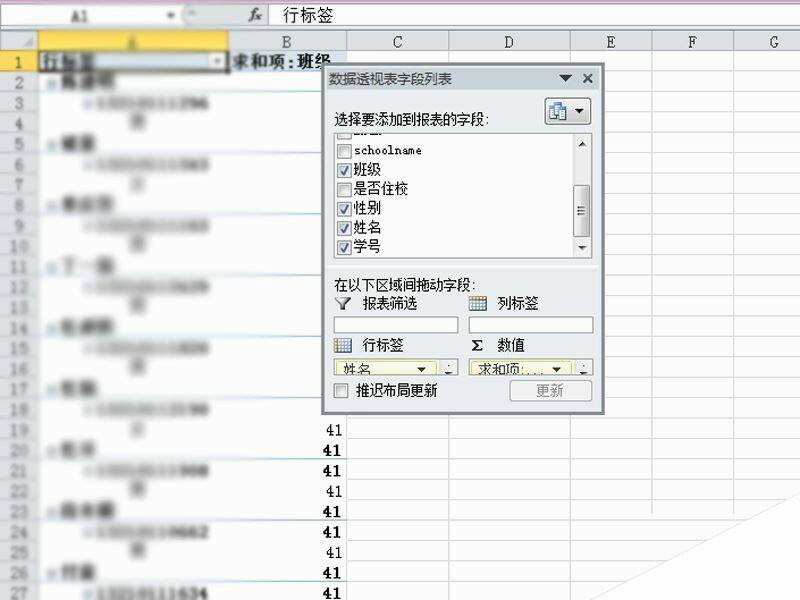Collapse the row 8 pivot group toggle

tap(52, 206)
